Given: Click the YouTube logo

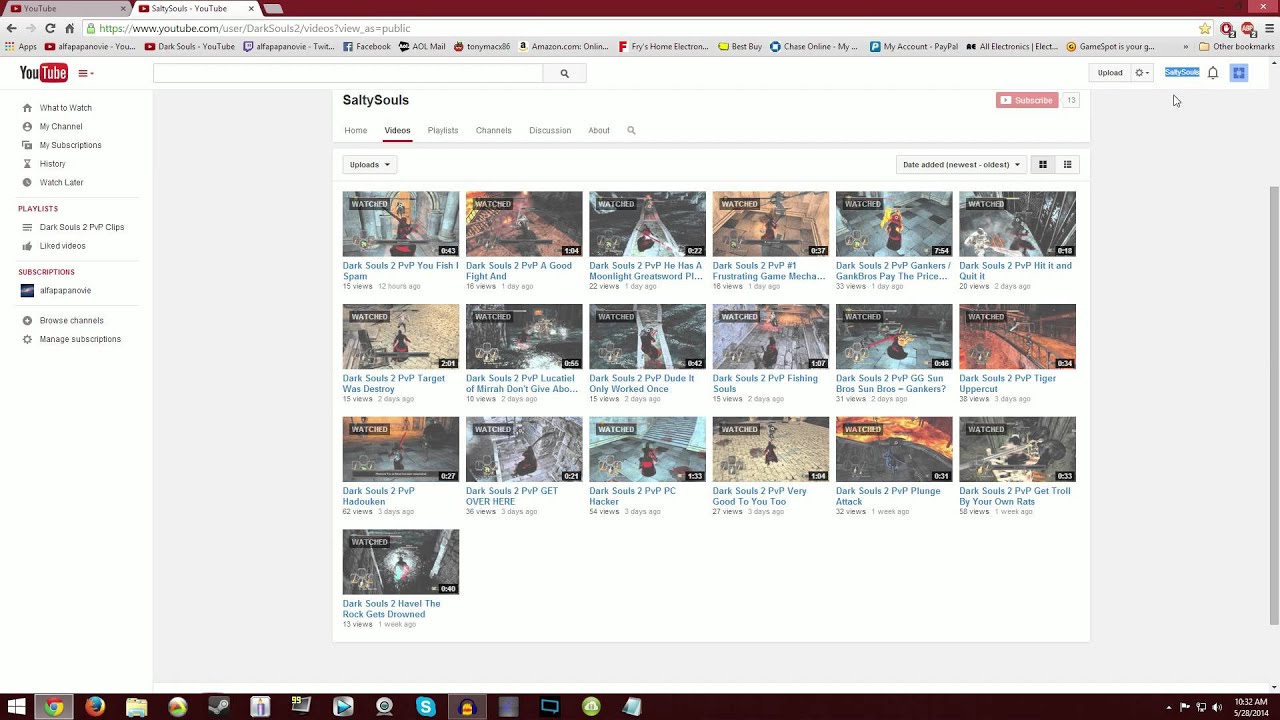Looking at the screenshot, I should 44,73.
